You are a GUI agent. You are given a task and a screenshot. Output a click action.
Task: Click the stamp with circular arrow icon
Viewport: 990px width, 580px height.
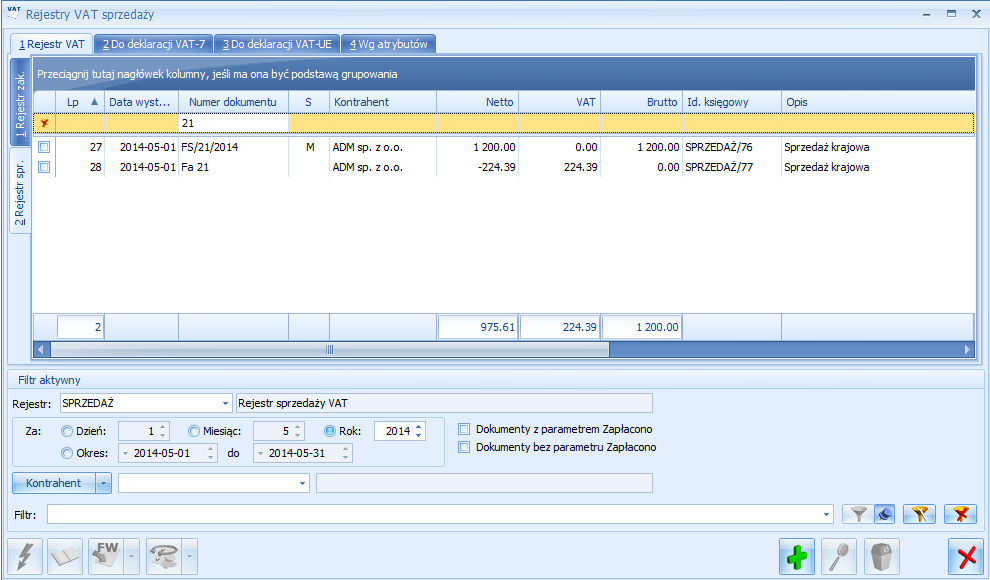click(x=164, y=556)
